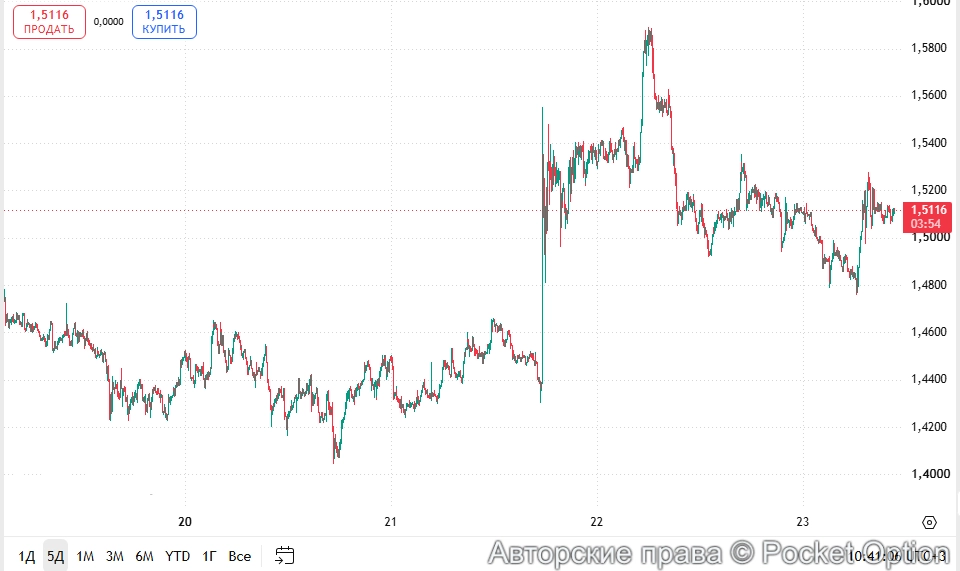Click the 1,4000 price scale label
The height and width of the screenshot is (571, 960).
(x=931, y=474)
